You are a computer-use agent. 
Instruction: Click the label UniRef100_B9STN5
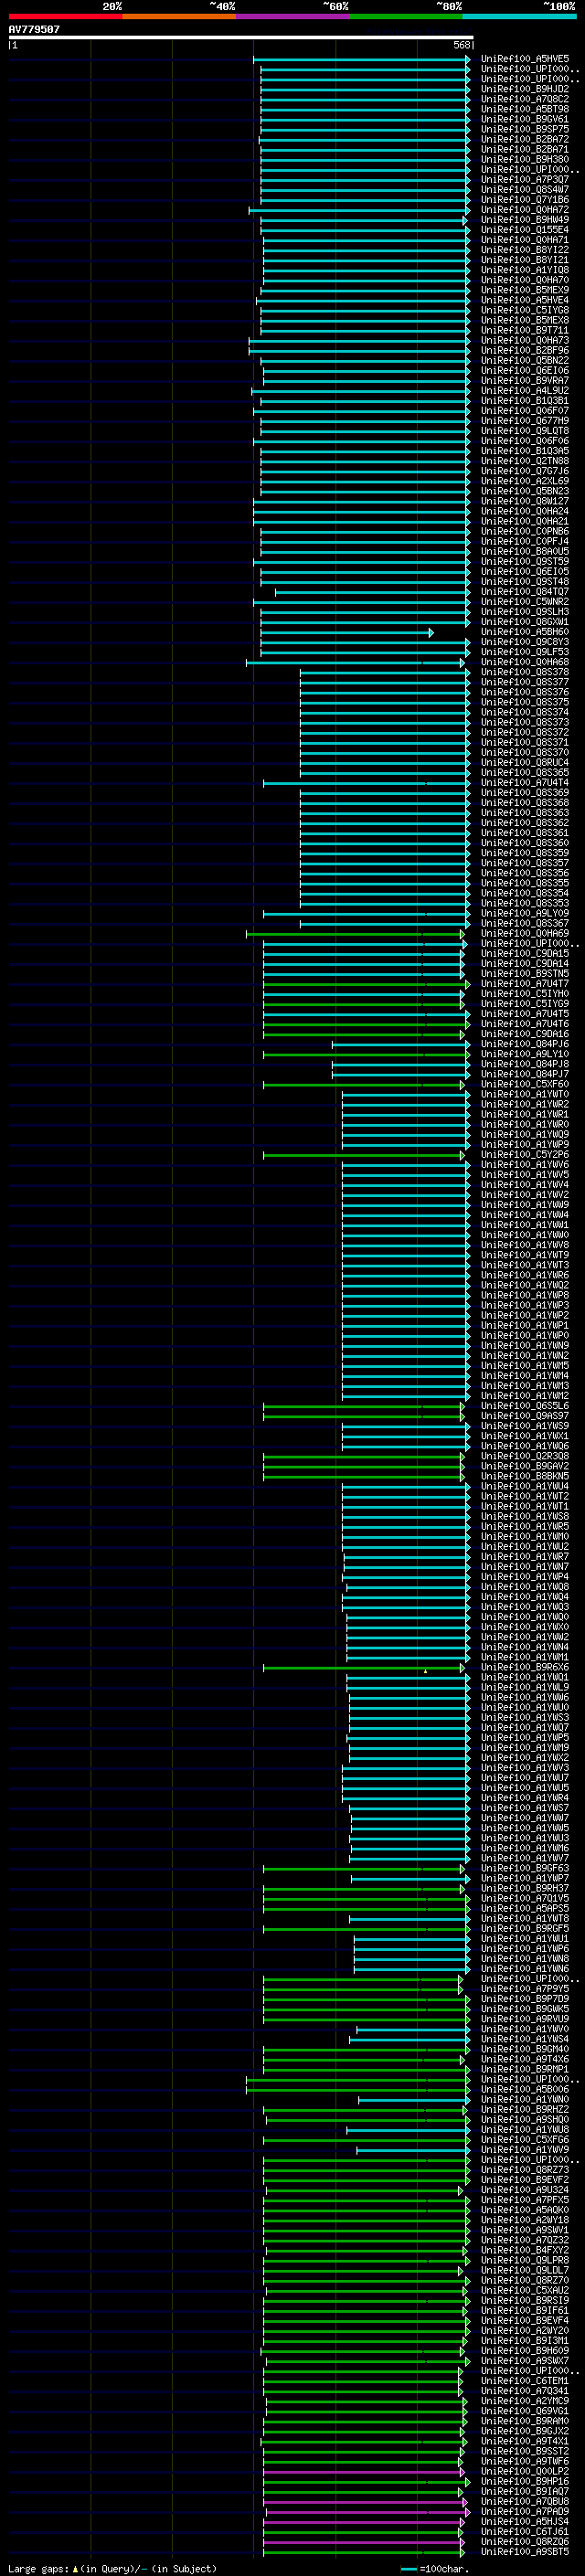(525, 974)
